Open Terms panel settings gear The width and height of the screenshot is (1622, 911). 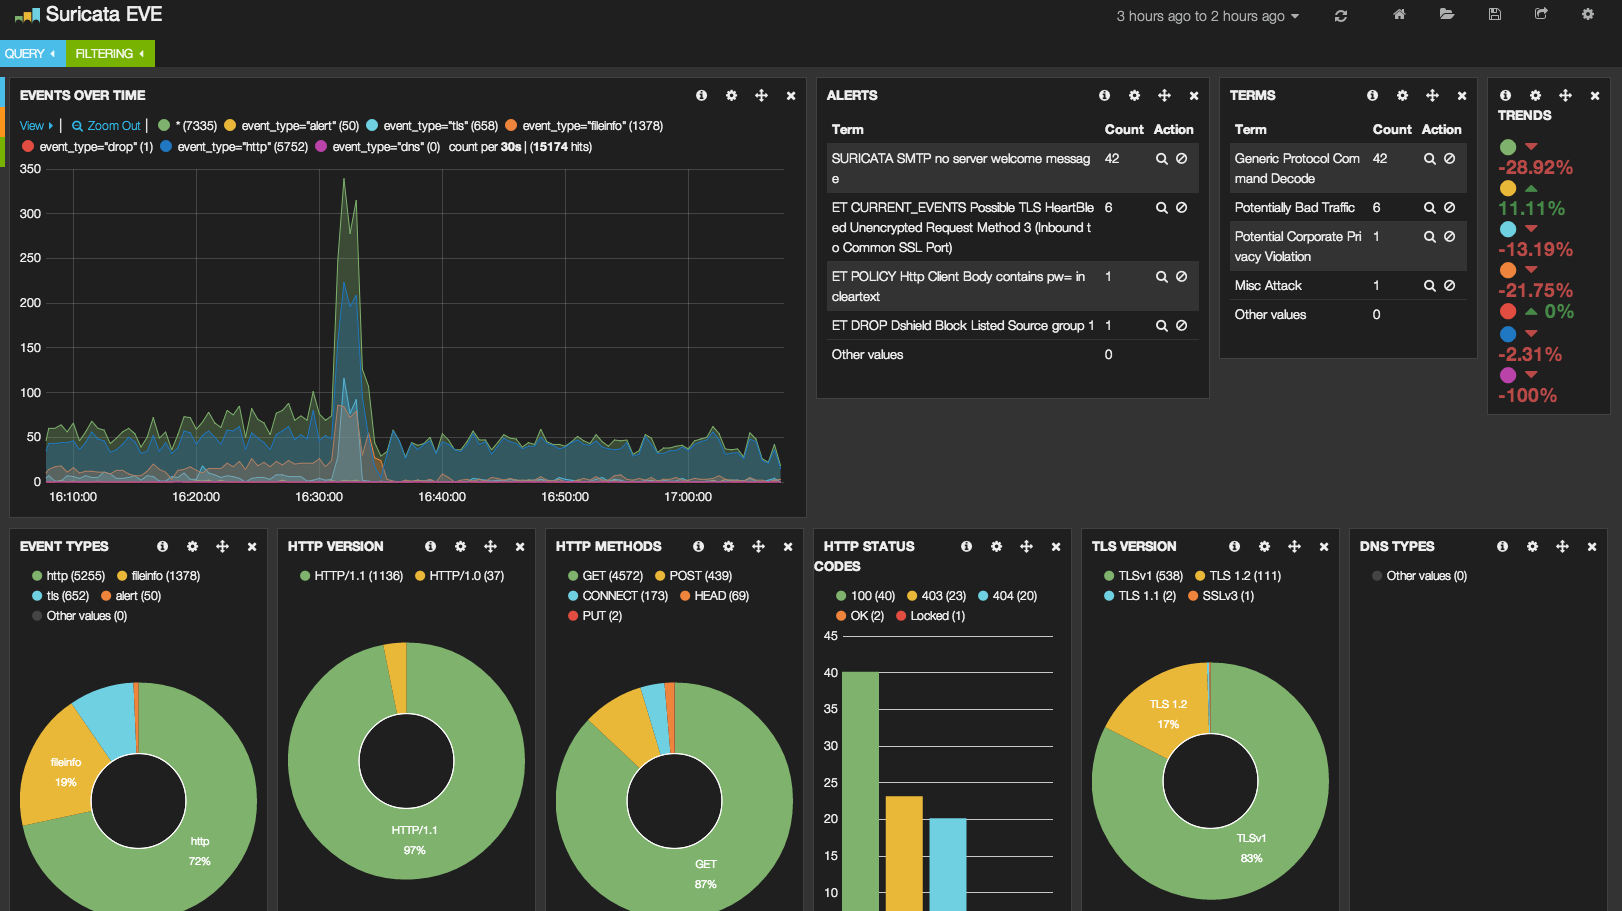click(x=1402, y=96)
